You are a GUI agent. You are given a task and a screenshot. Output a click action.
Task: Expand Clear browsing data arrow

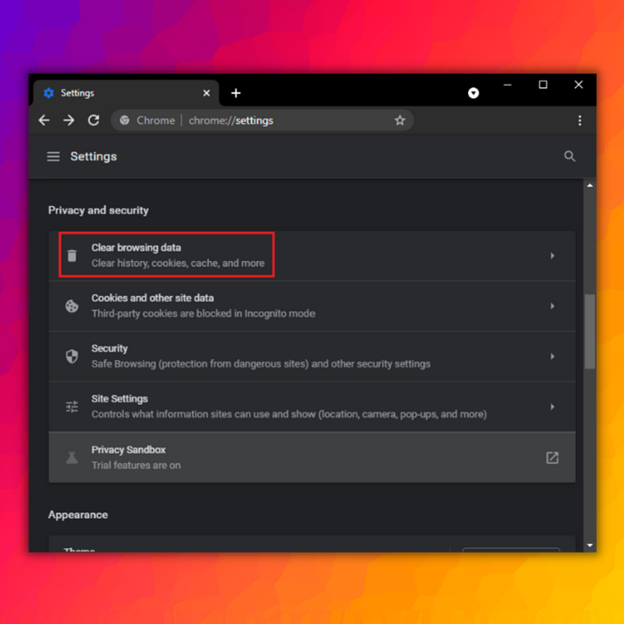coord(552,255)
